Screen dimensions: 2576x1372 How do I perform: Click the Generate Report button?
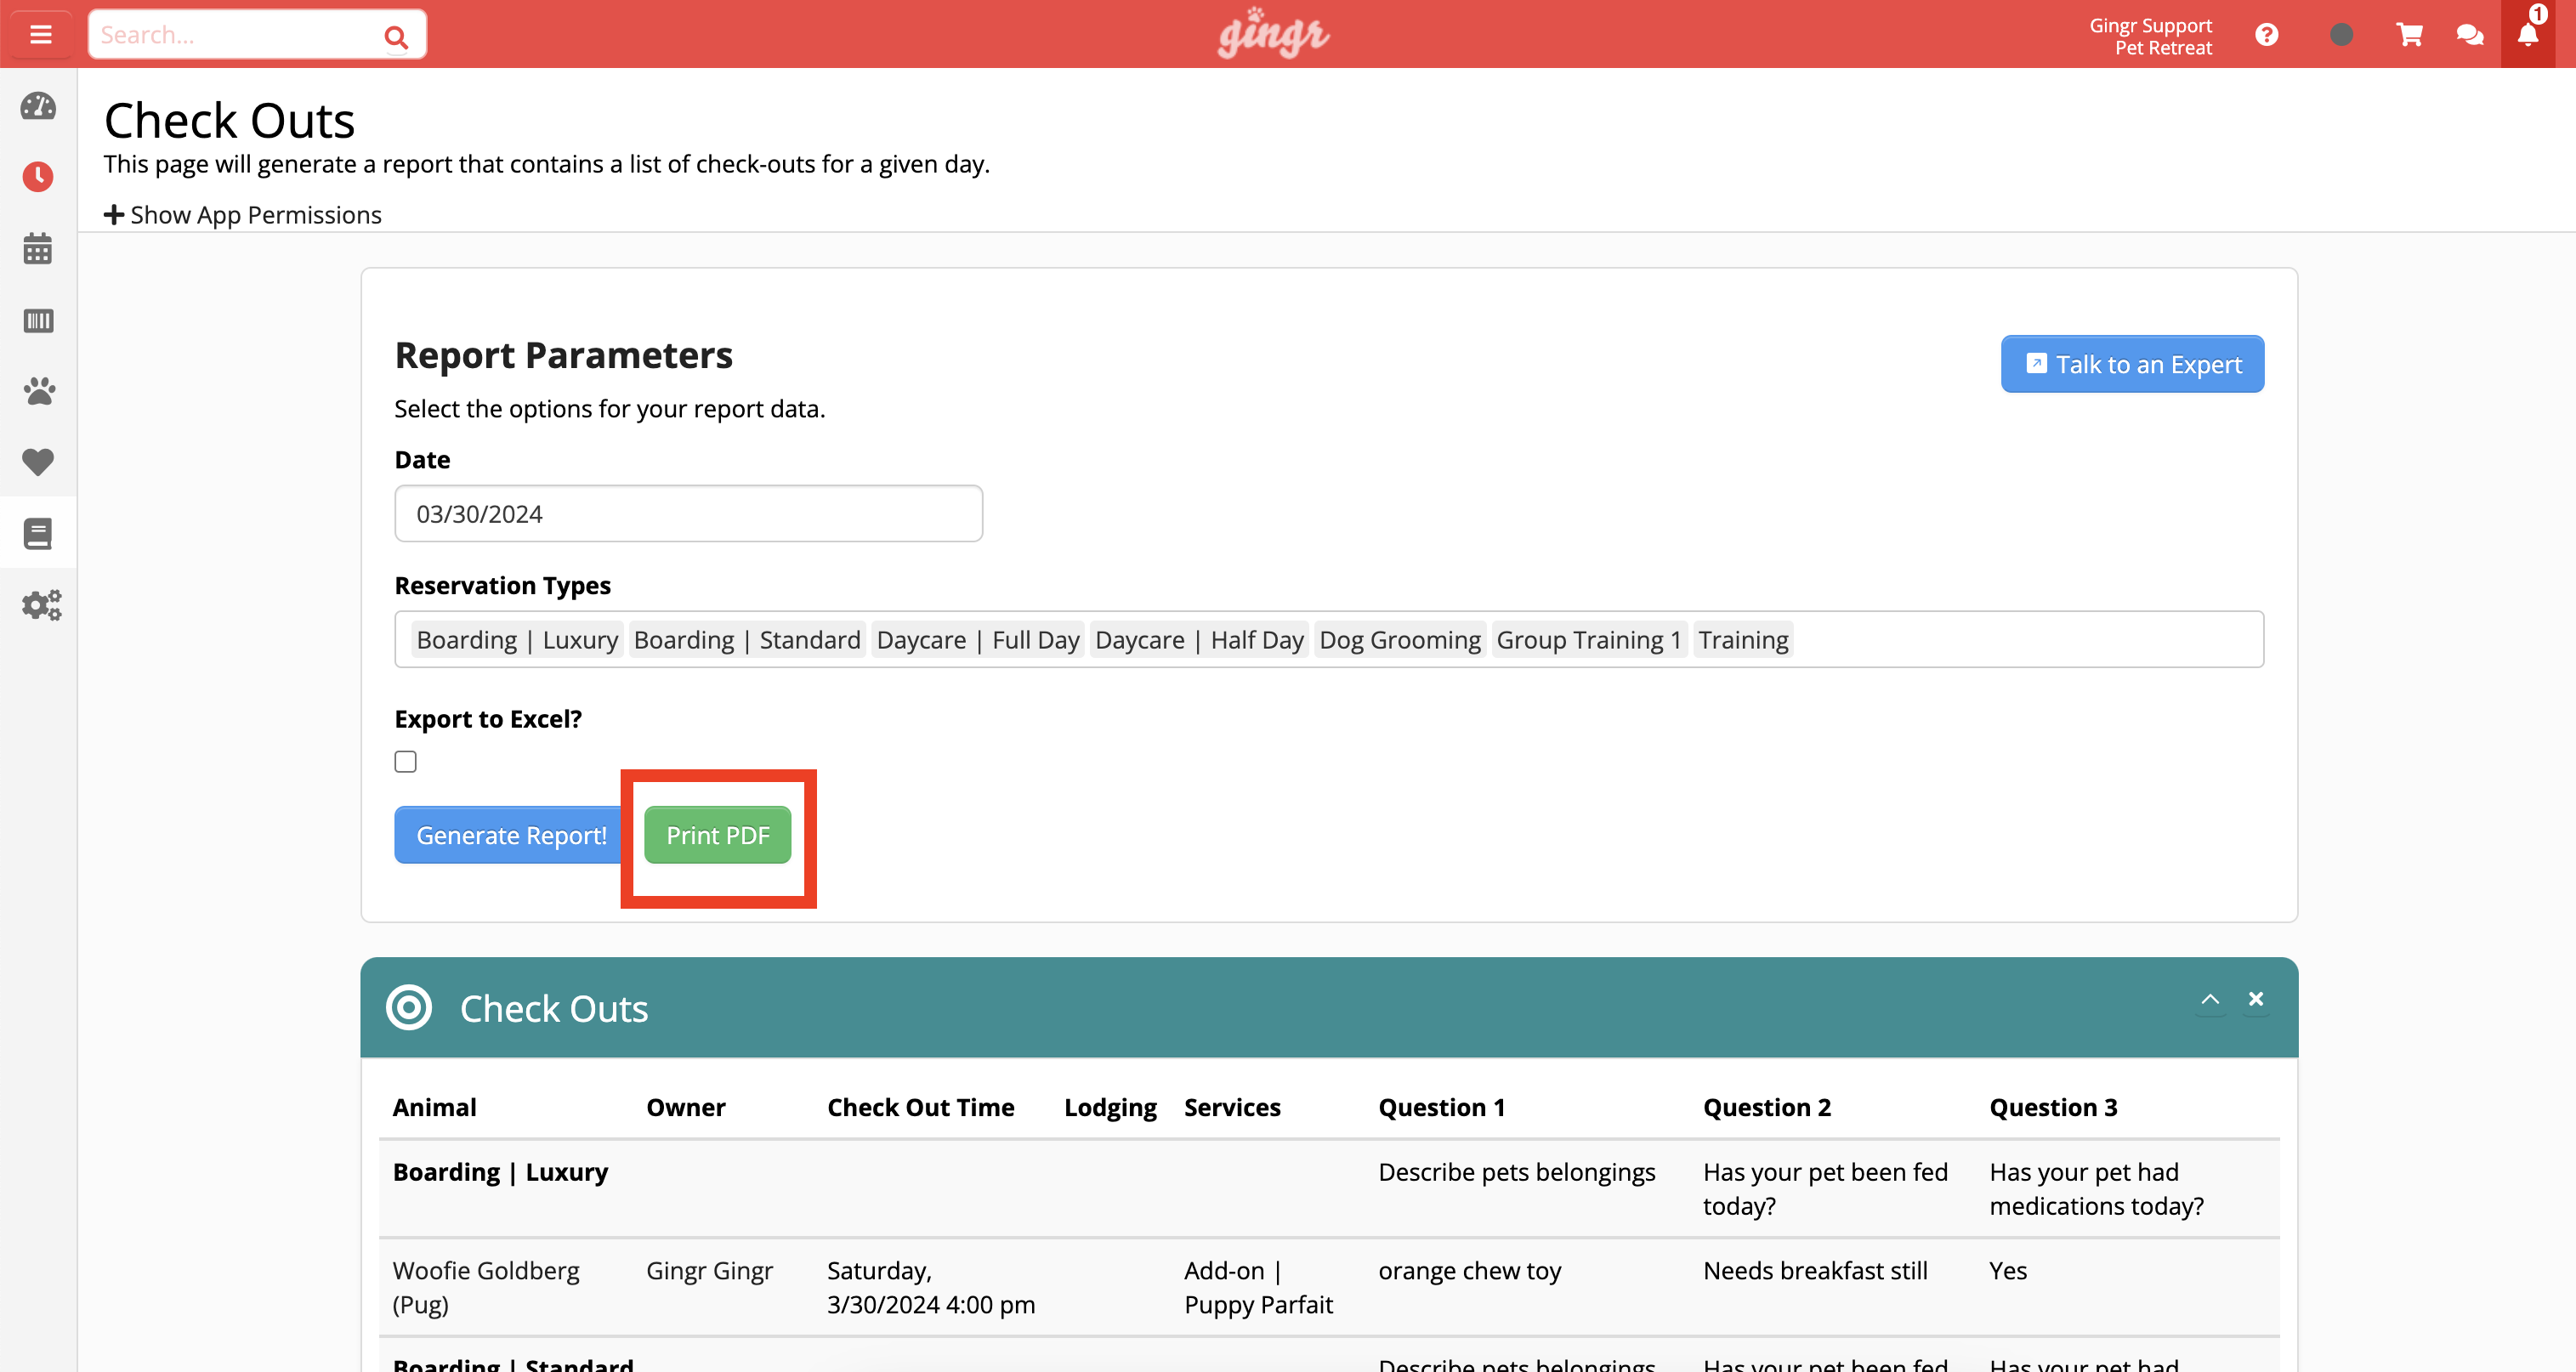pyautogui.click(x=510, y=834)
